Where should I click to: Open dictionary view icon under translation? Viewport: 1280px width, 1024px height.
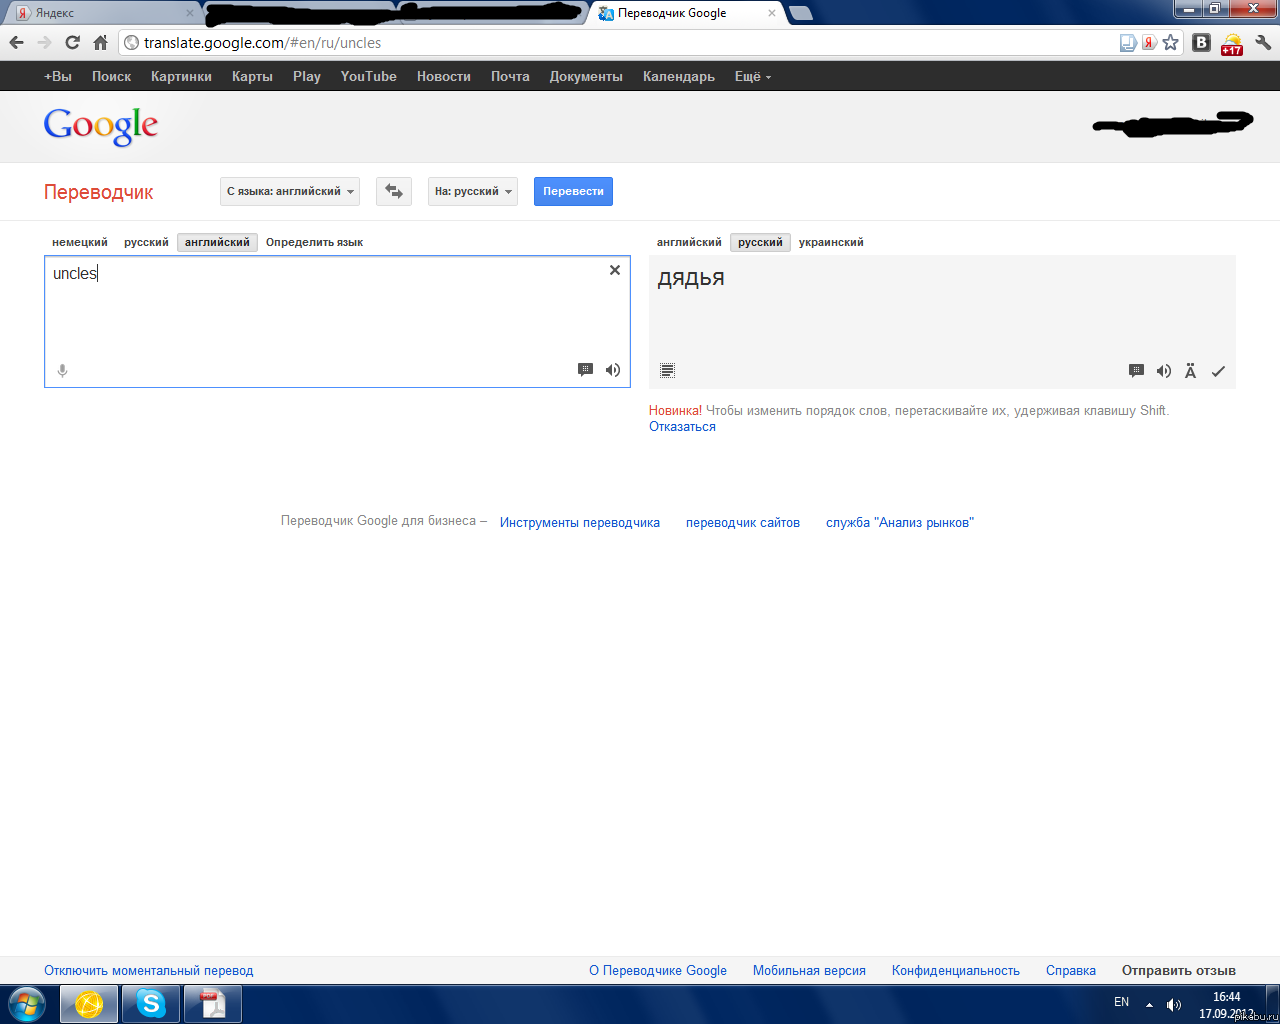coord(668,370)
